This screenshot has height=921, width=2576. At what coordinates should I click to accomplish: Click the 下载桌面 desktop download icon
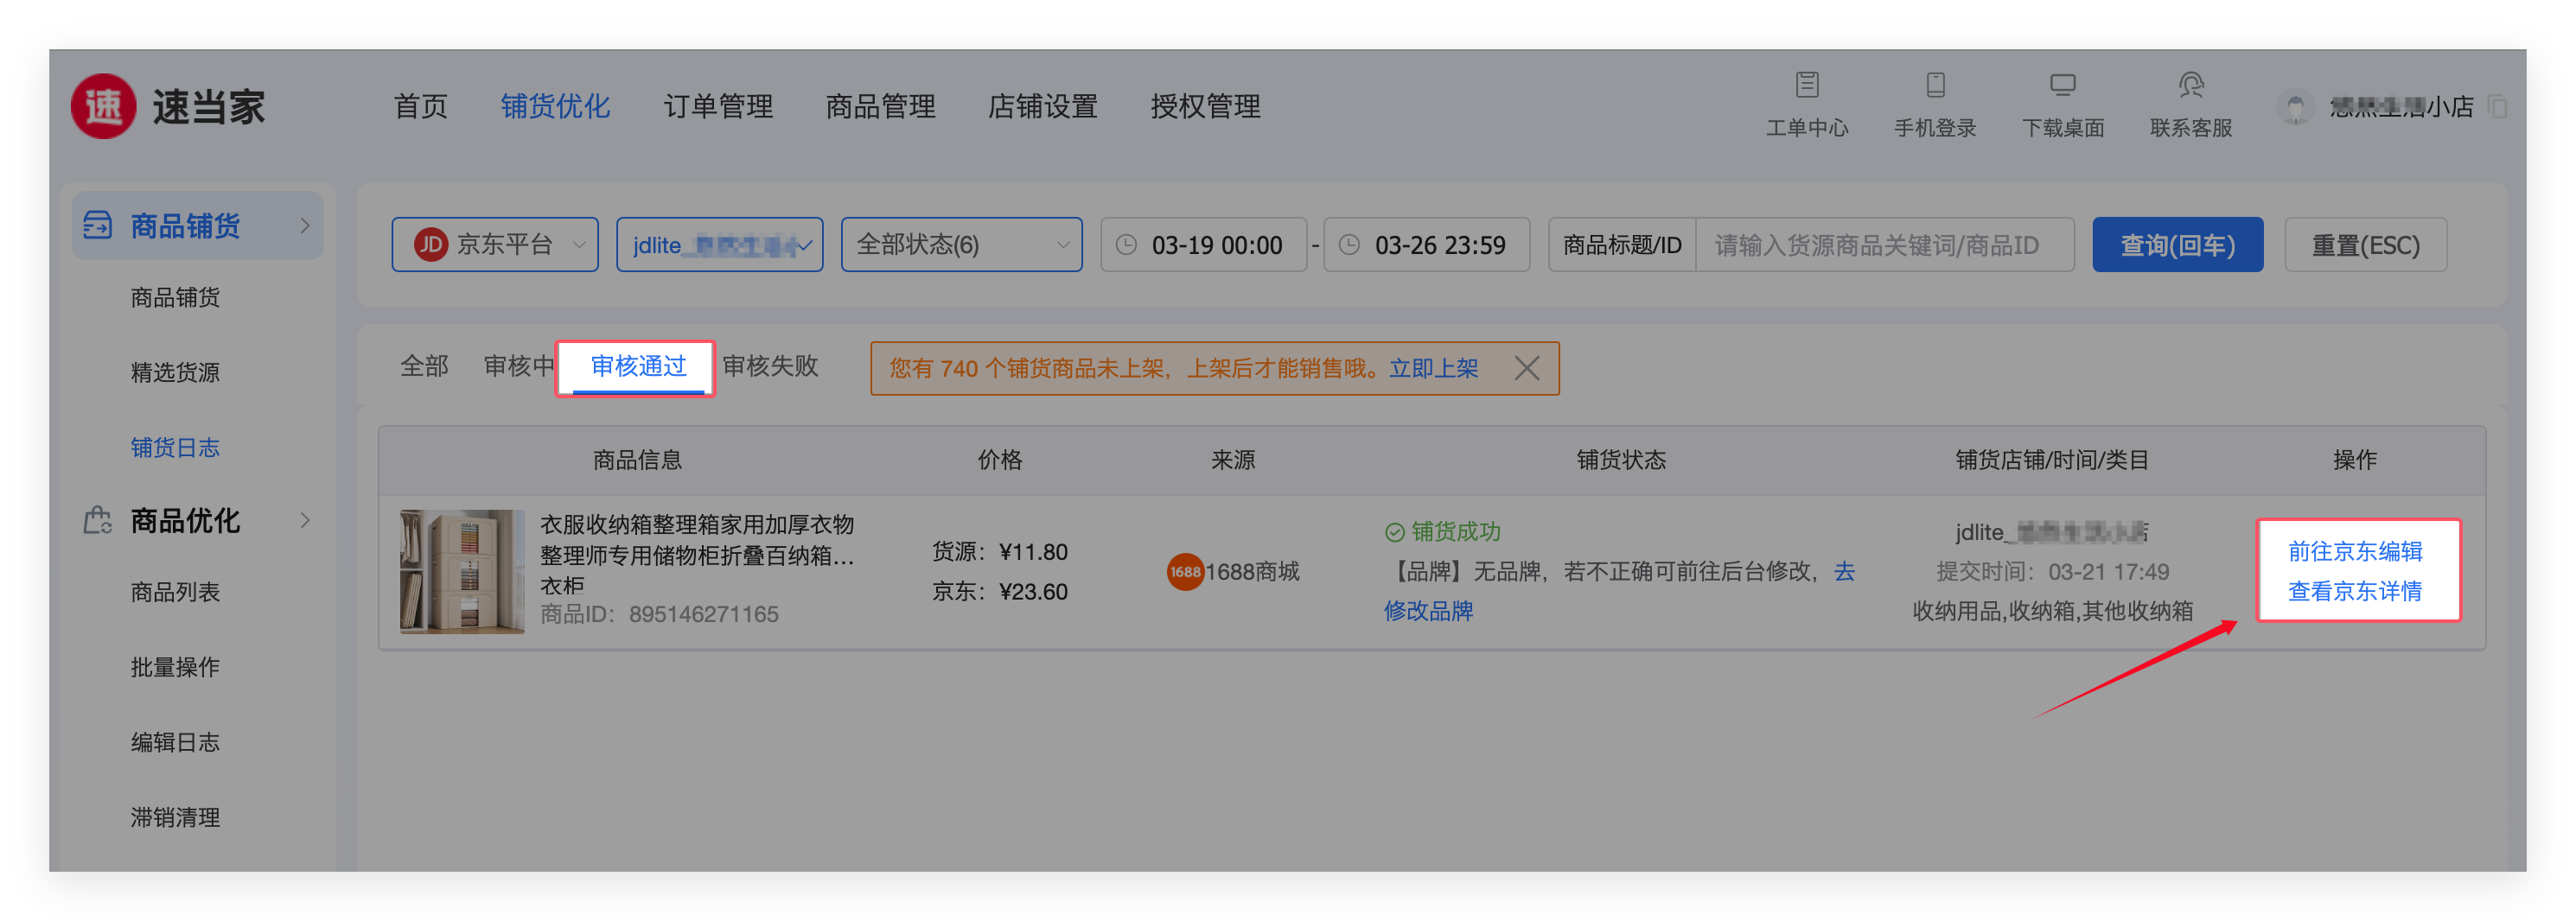point(2062,85)
